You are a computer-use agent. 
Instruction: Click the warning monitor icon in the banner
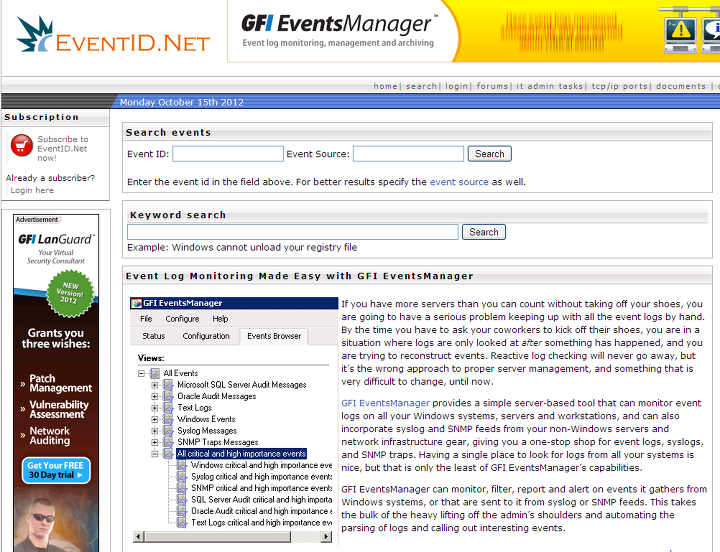680,30
